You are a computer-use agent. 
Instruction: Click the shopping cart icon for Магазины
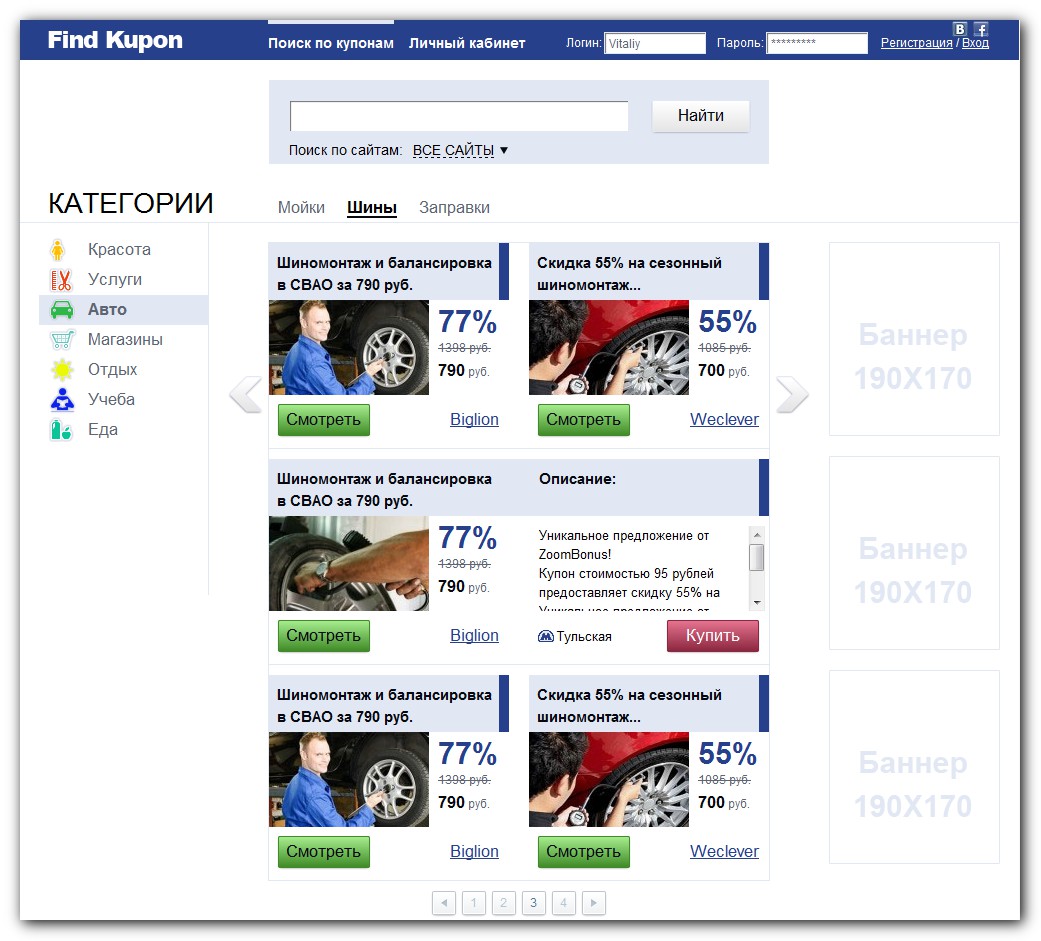pyautogui.click(x=62, y=339)
